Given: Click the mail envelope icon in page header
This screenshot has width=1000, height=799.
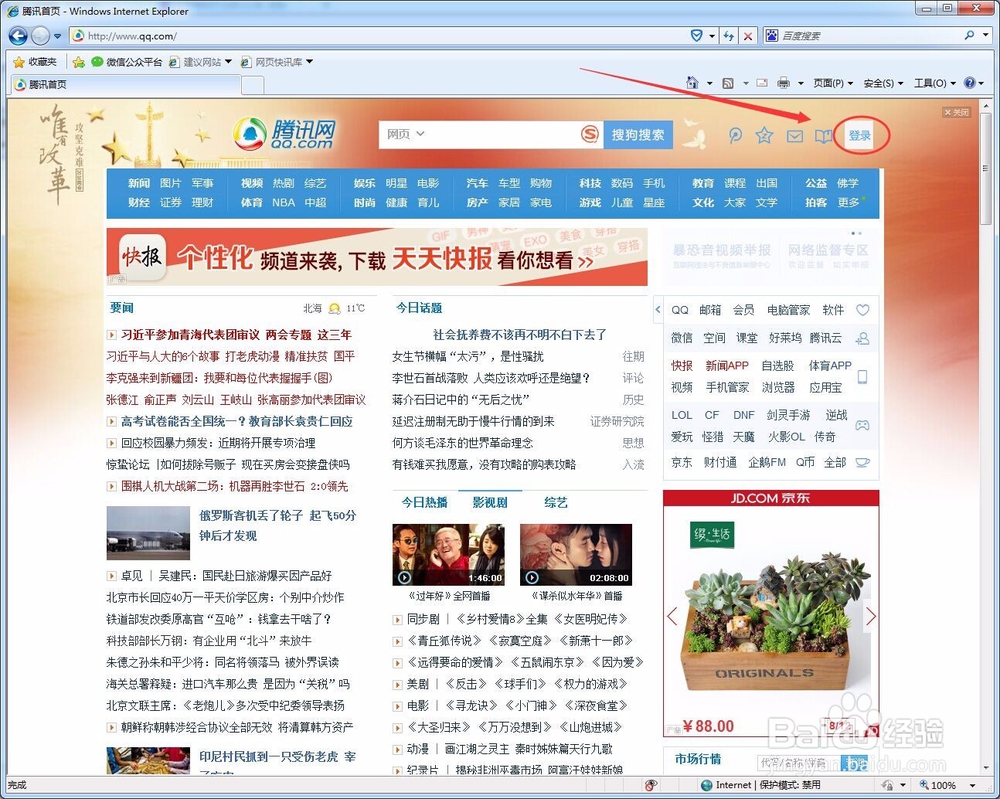Looking at the screenshot, I should (x=795, y=136).
